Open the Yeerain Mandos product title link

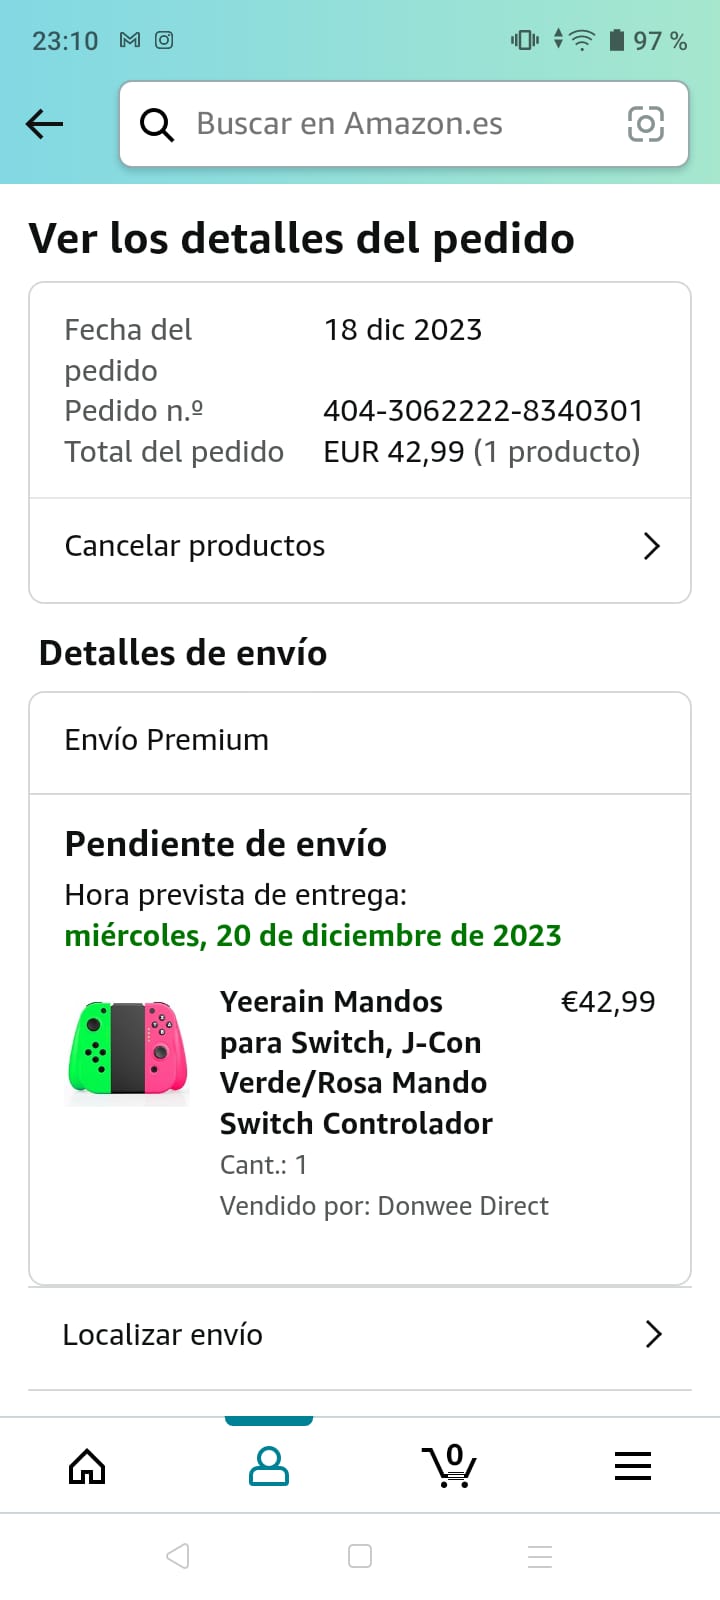tap(355, 1062)
